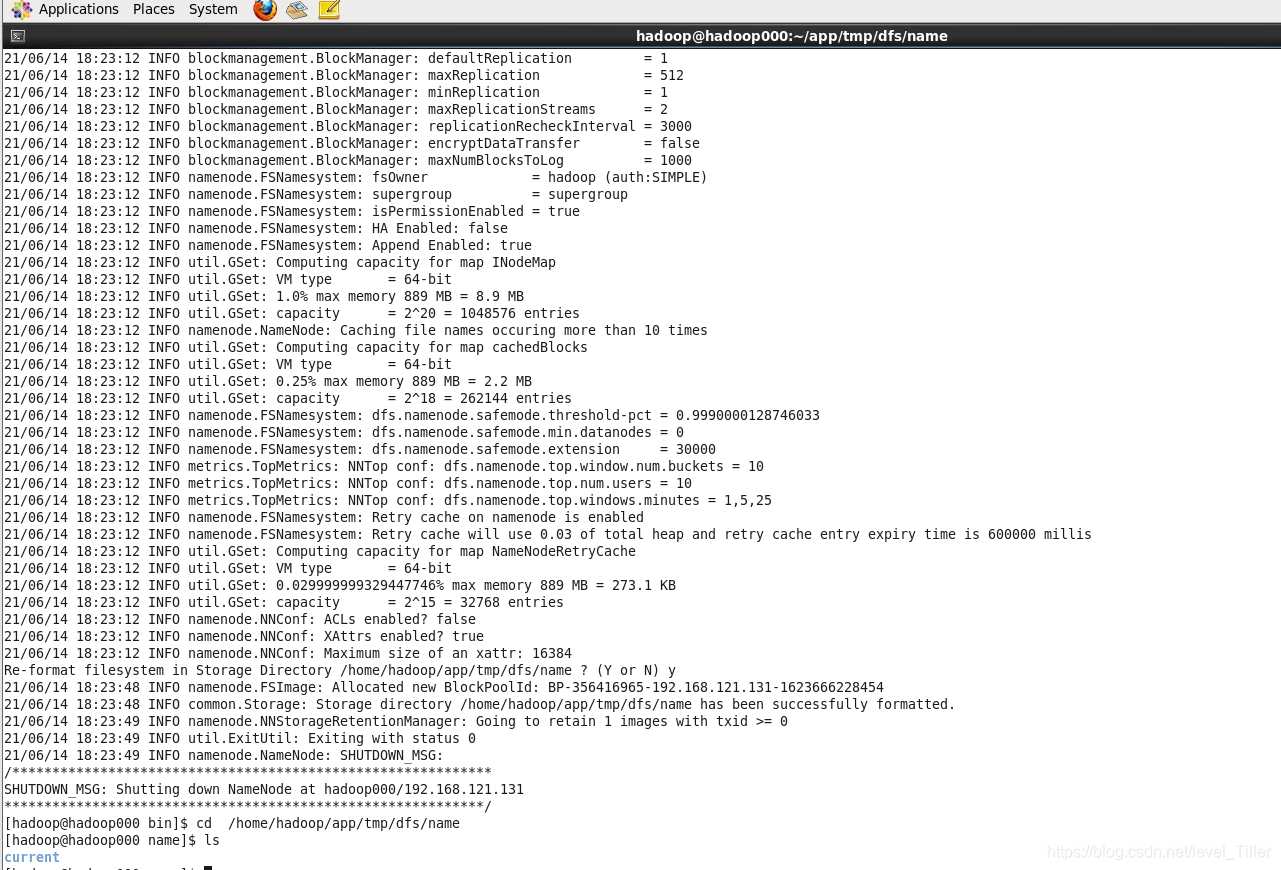The image size is (1281, 870).
Task: Select the encryptDataTransfer = false line
Action: (352, 143)
